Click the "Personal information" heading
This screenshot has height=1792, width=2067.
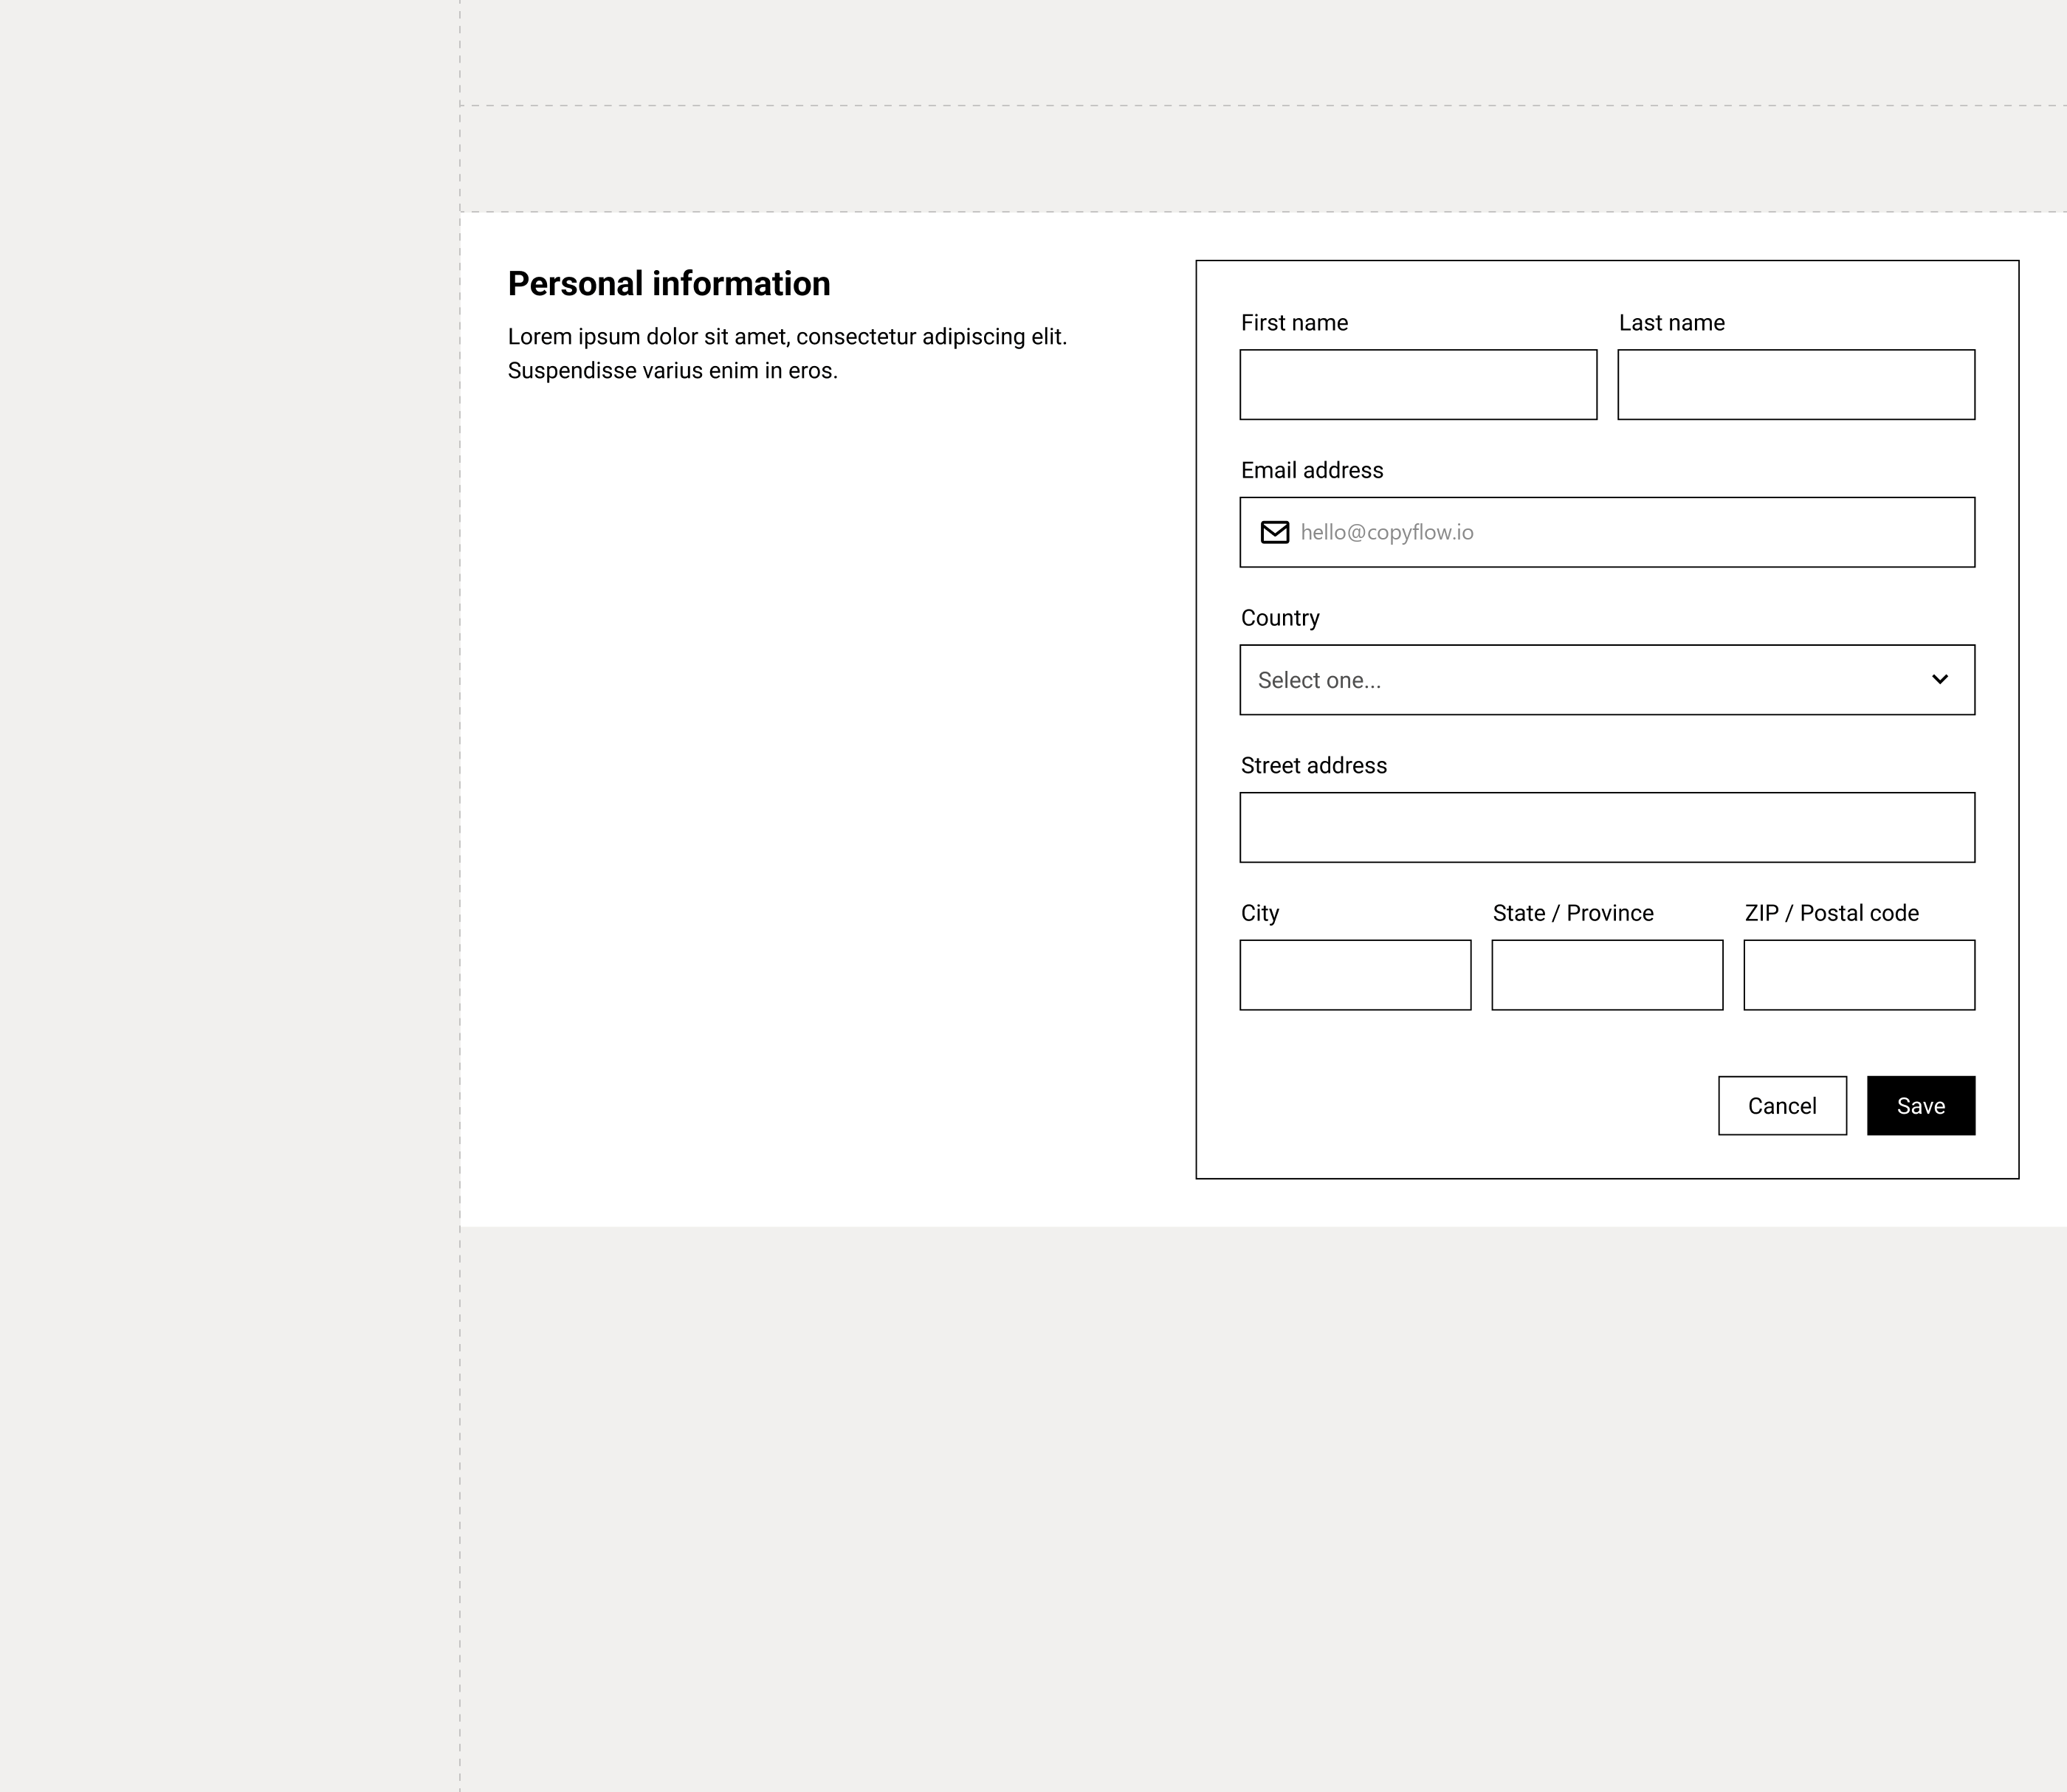[669, 284]
